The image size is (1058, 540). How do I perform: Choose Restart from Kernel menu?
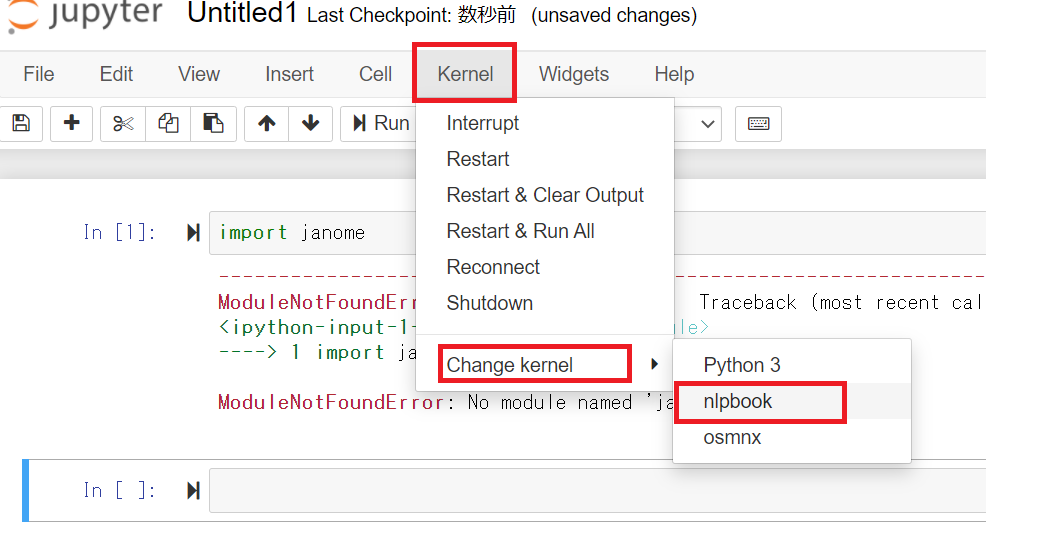545,159
